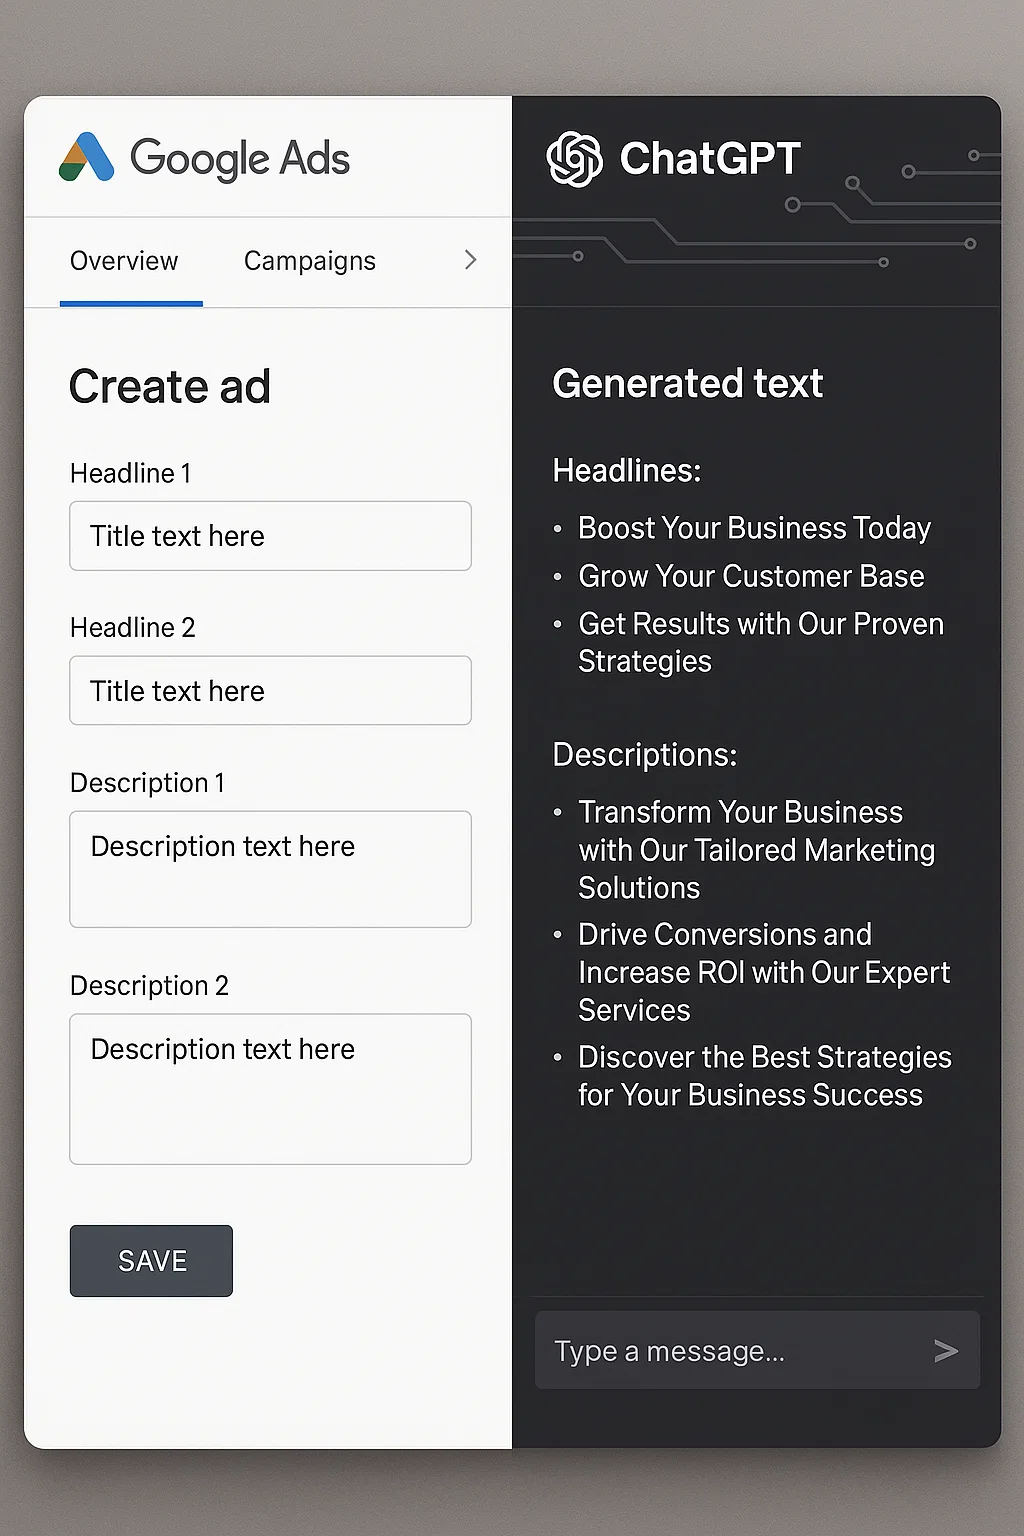Switch to the Overview tab
This screenshot has height=1536, width=1024.
124,261
